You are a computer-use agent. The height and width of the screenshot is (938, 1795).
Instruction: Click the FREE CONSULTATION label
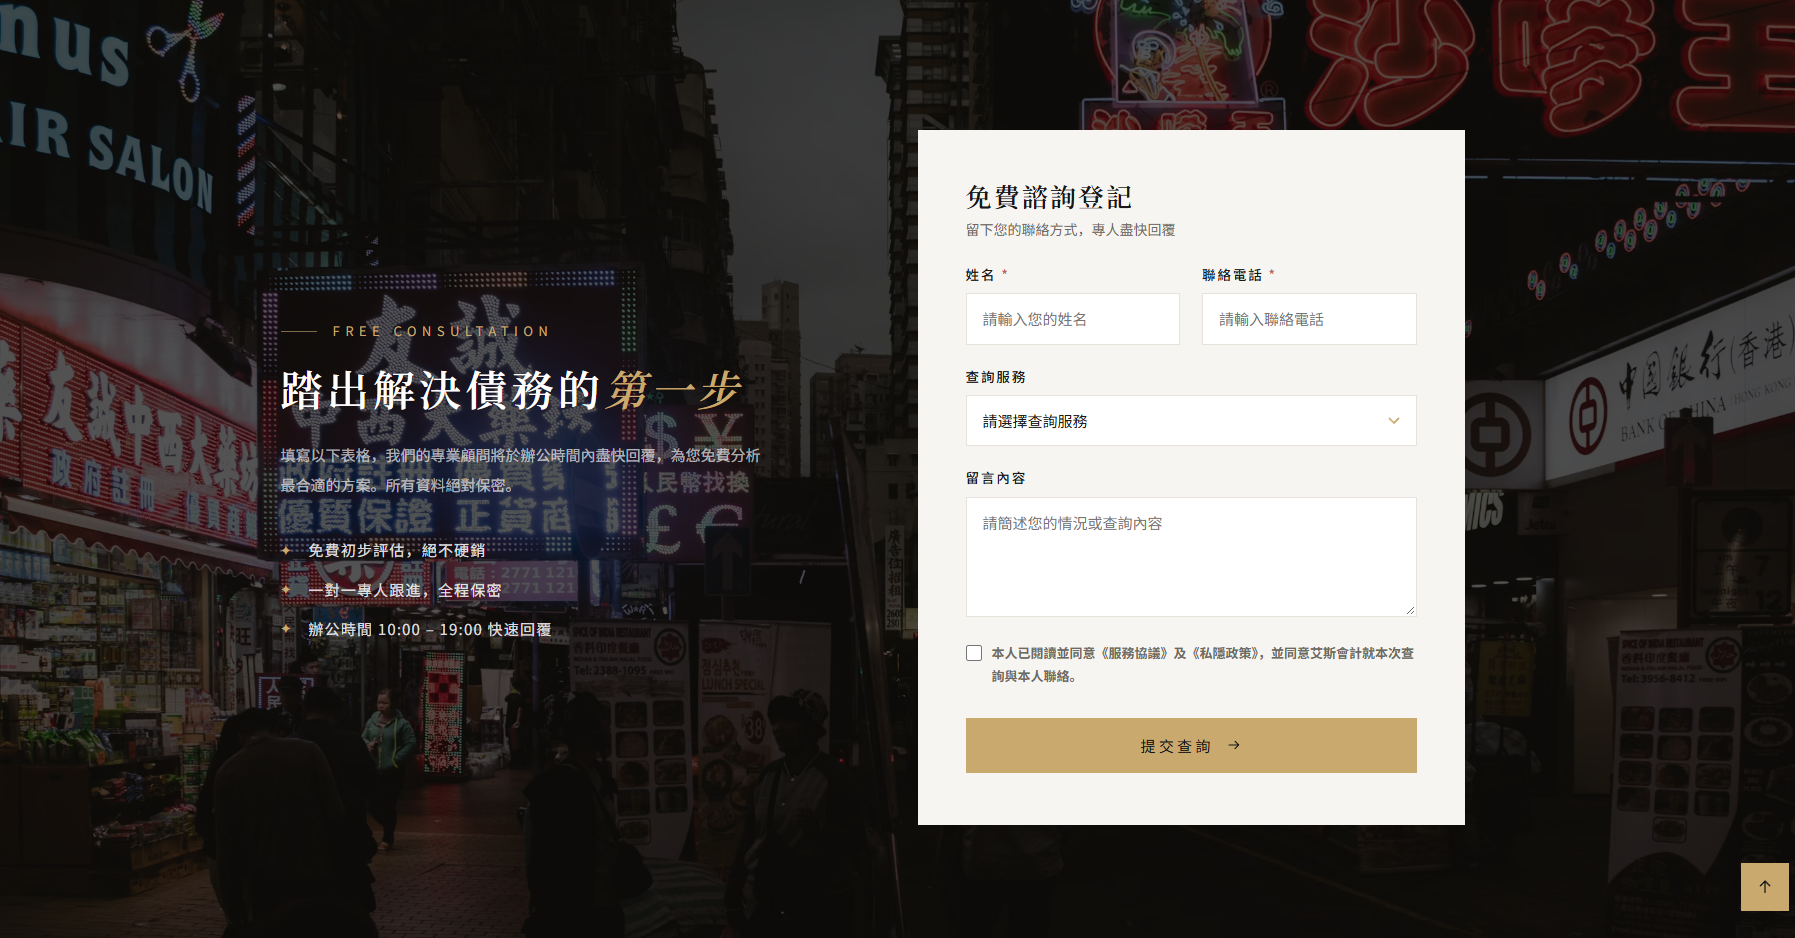pyautogui.click(x=442, y=331)
